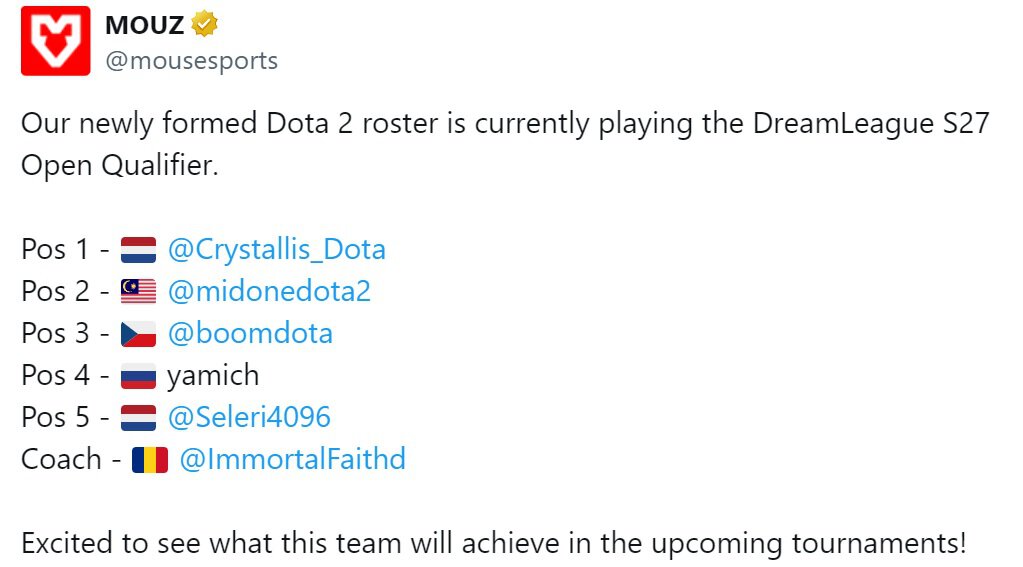This screenshot has height=567, width=1023.
Task: Click the Romanian flag beside ImmortalFaithd
Action: coord(150,460)
